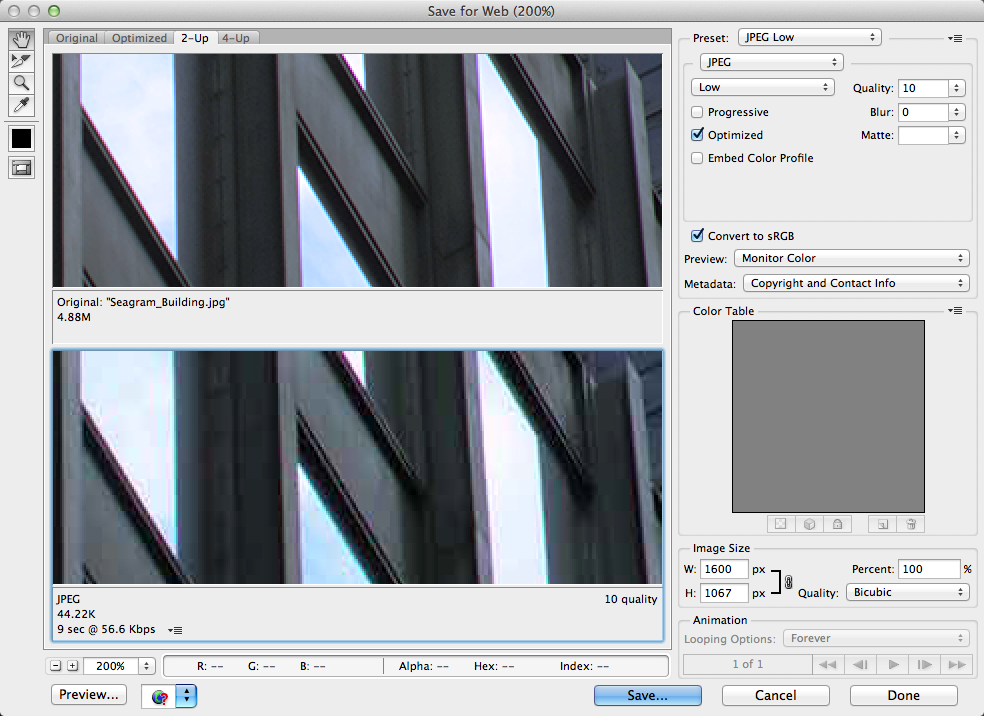Open a browser preview via the globe icon
The image size is (984, 716).
(x=158, y=696)
